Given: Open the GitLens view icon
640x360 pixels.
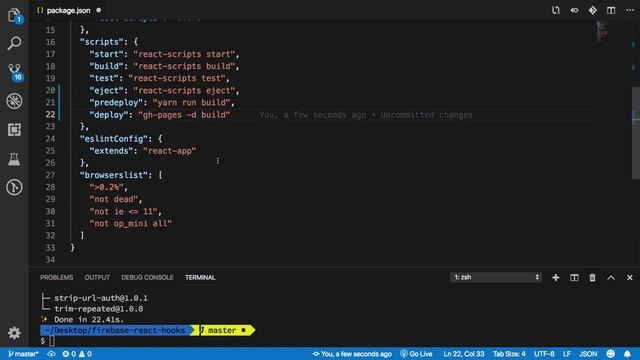Looking at the screenshot, I should point(14,187).
